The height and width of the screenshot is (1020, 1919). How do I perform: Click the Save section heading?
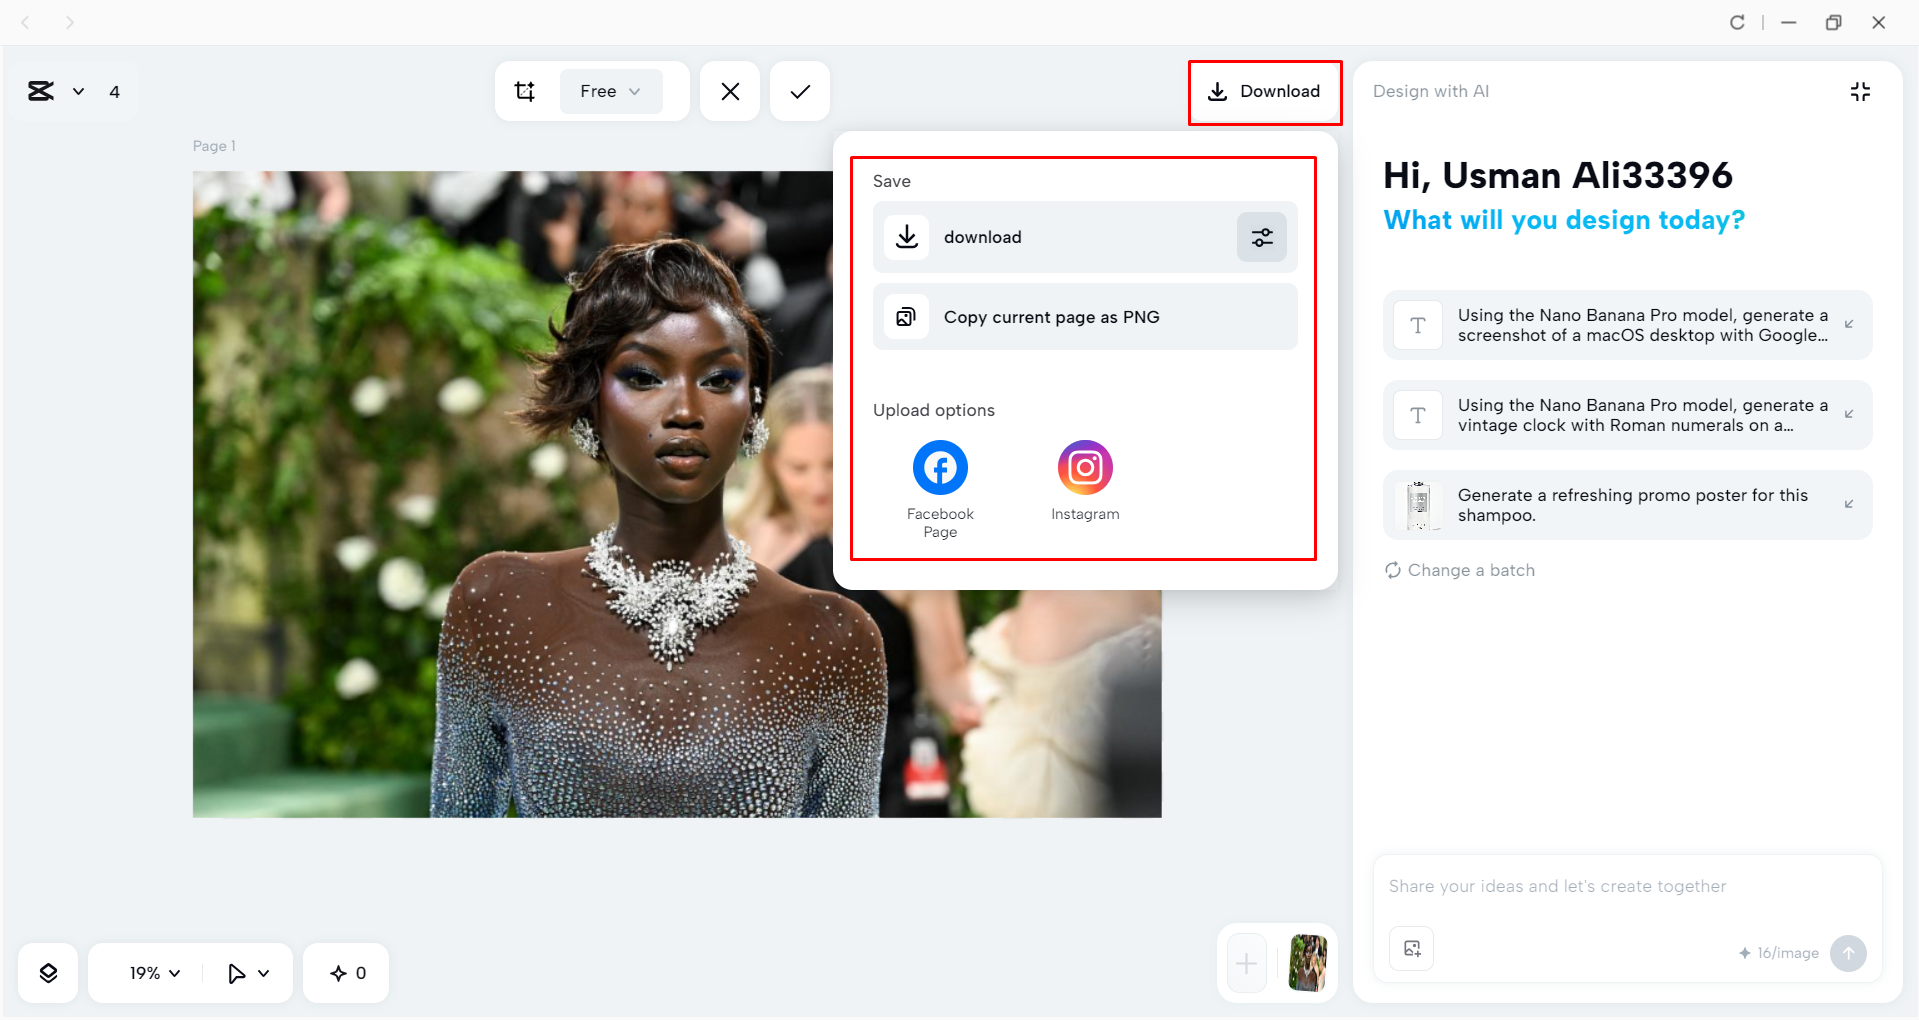point(892,181)
